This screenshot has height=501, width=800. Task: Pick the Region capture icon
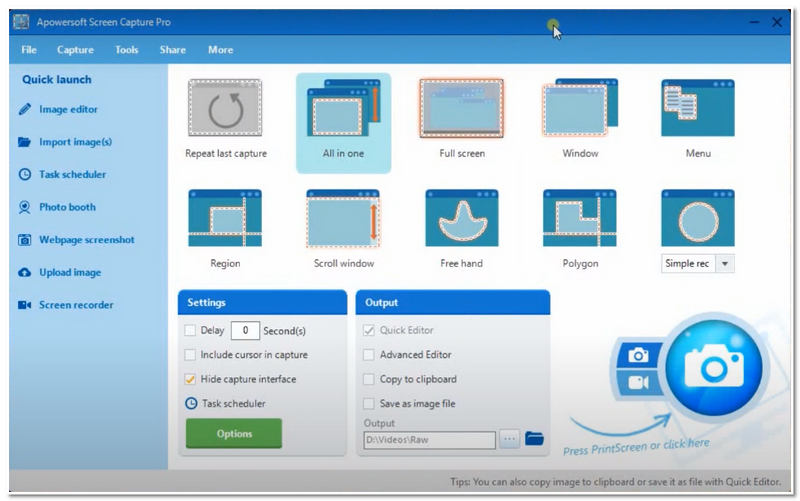point(225,217)
